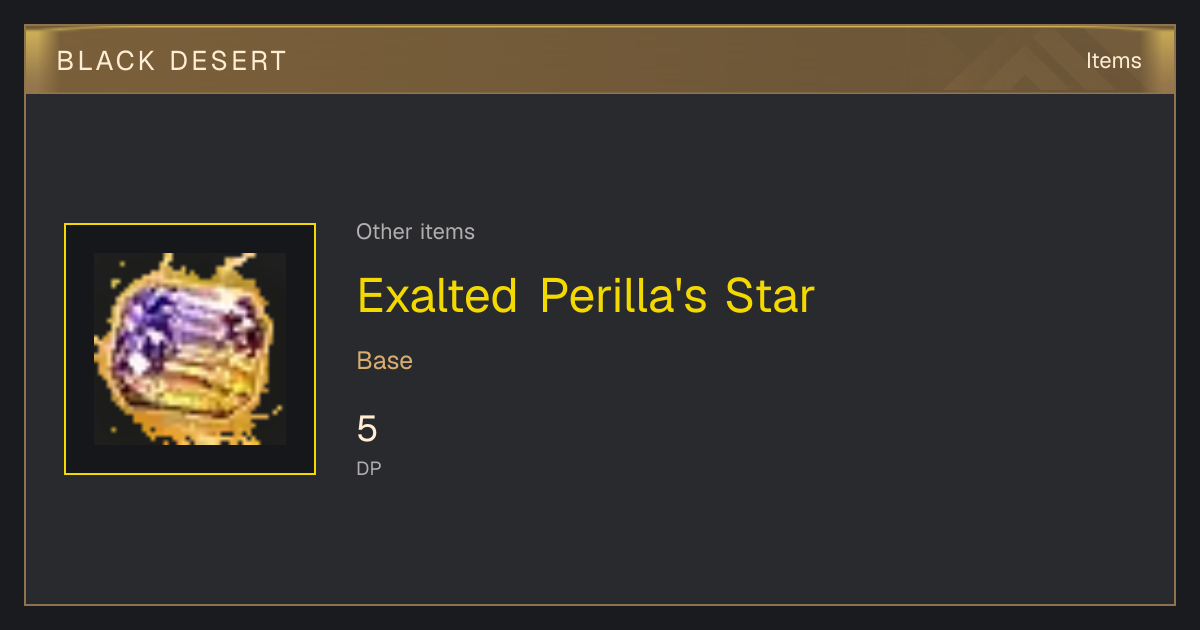Open the Items section link
Viewport: 1200px width, 630px height.
tap(1113, 61)
